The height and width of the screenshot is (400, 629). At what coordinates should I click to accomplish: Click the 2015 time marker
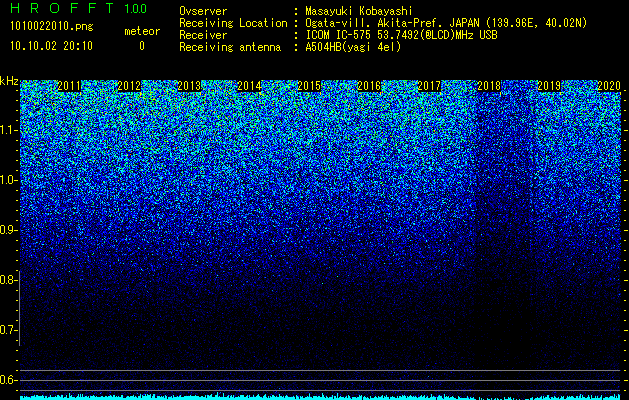tap(309, 86)
